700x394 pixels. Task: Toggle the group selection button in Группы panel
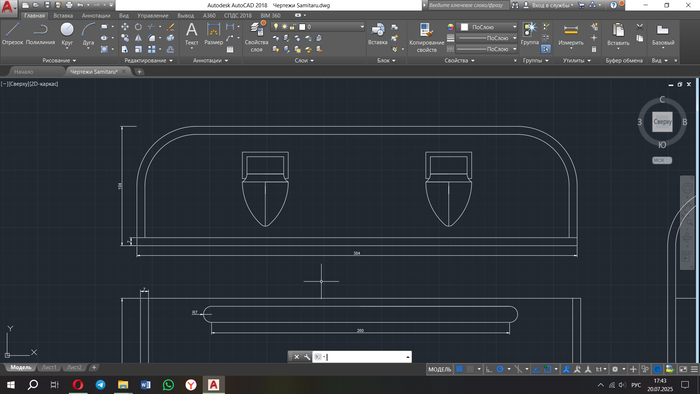point(546,49)
